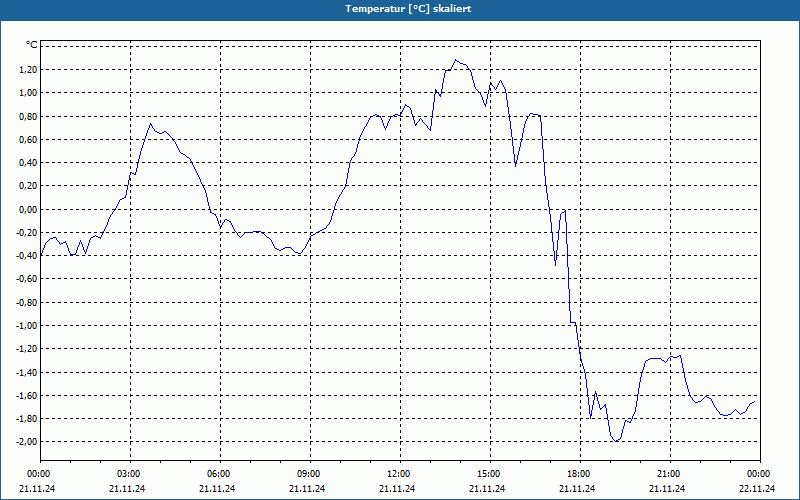Click the '-1,60' y-axis label
The image size is (800, 500).
(28, 395)
